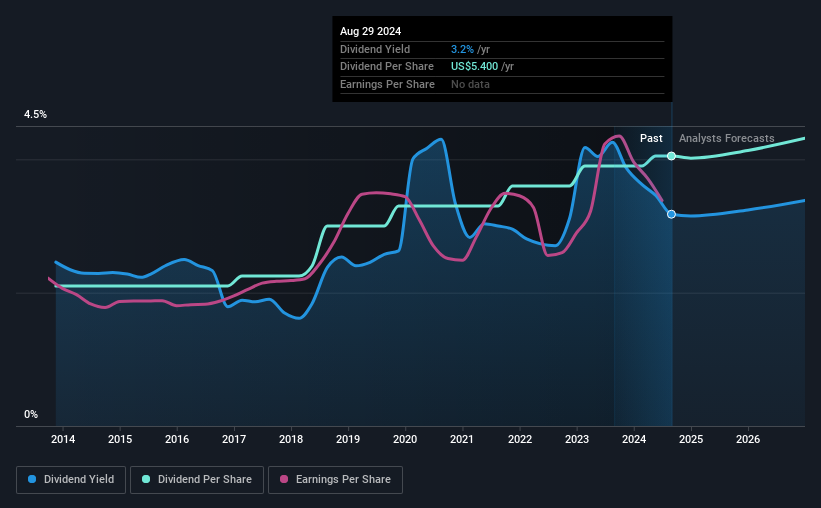Viewport: 821px width, 508px height.
Task: Select the teal Dividend Per Share data point
Action: (671, 156)
